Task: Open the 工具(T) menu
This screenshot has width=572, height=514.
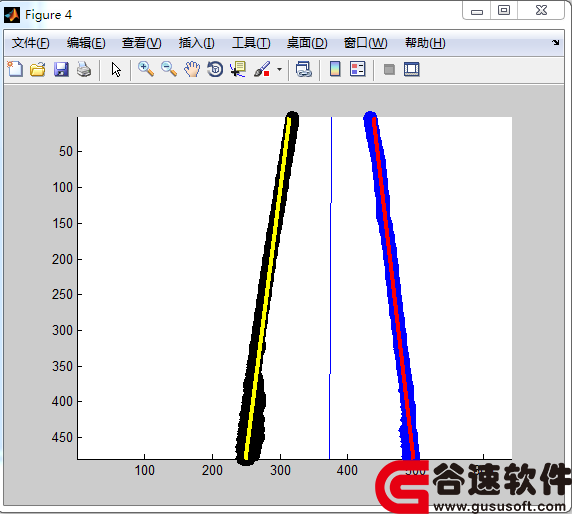Action: click(251, 43)
